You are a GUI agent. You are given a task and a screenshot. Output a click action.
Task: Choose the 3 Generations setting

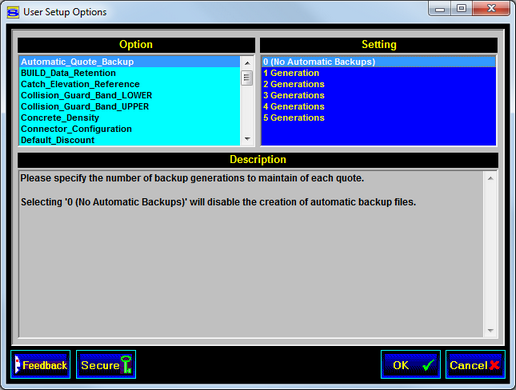pyautogui.click(x=379, y=95)
